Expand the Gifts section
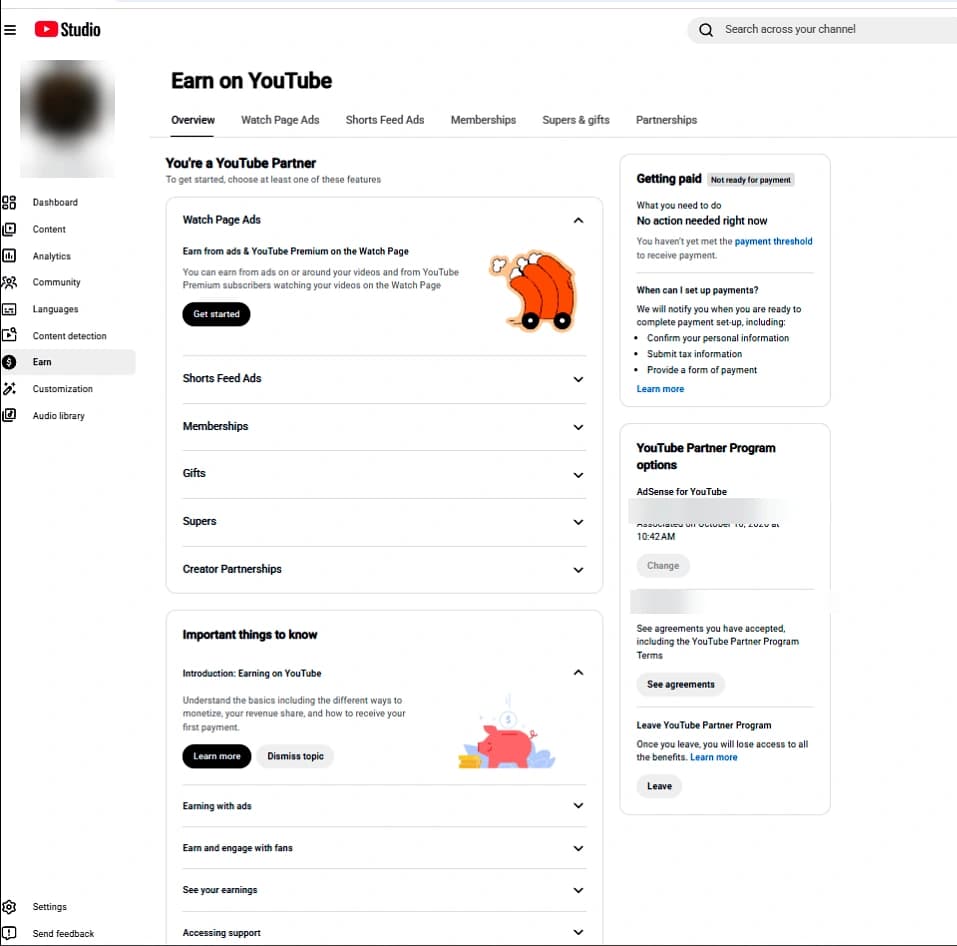Image resolution: width=957 pixels, height=946 pixels. tap(578, 474)
